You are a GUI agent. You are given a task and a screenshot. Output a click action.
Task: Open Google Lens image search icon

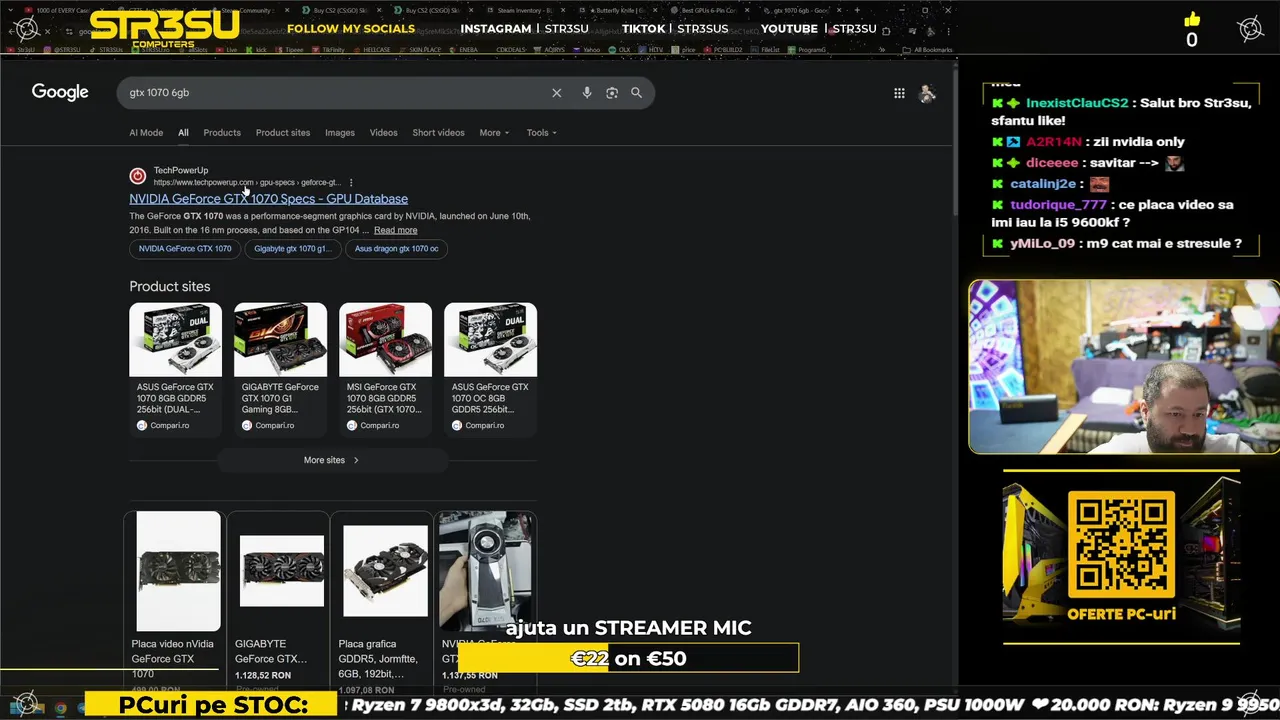tap(612, 93)
